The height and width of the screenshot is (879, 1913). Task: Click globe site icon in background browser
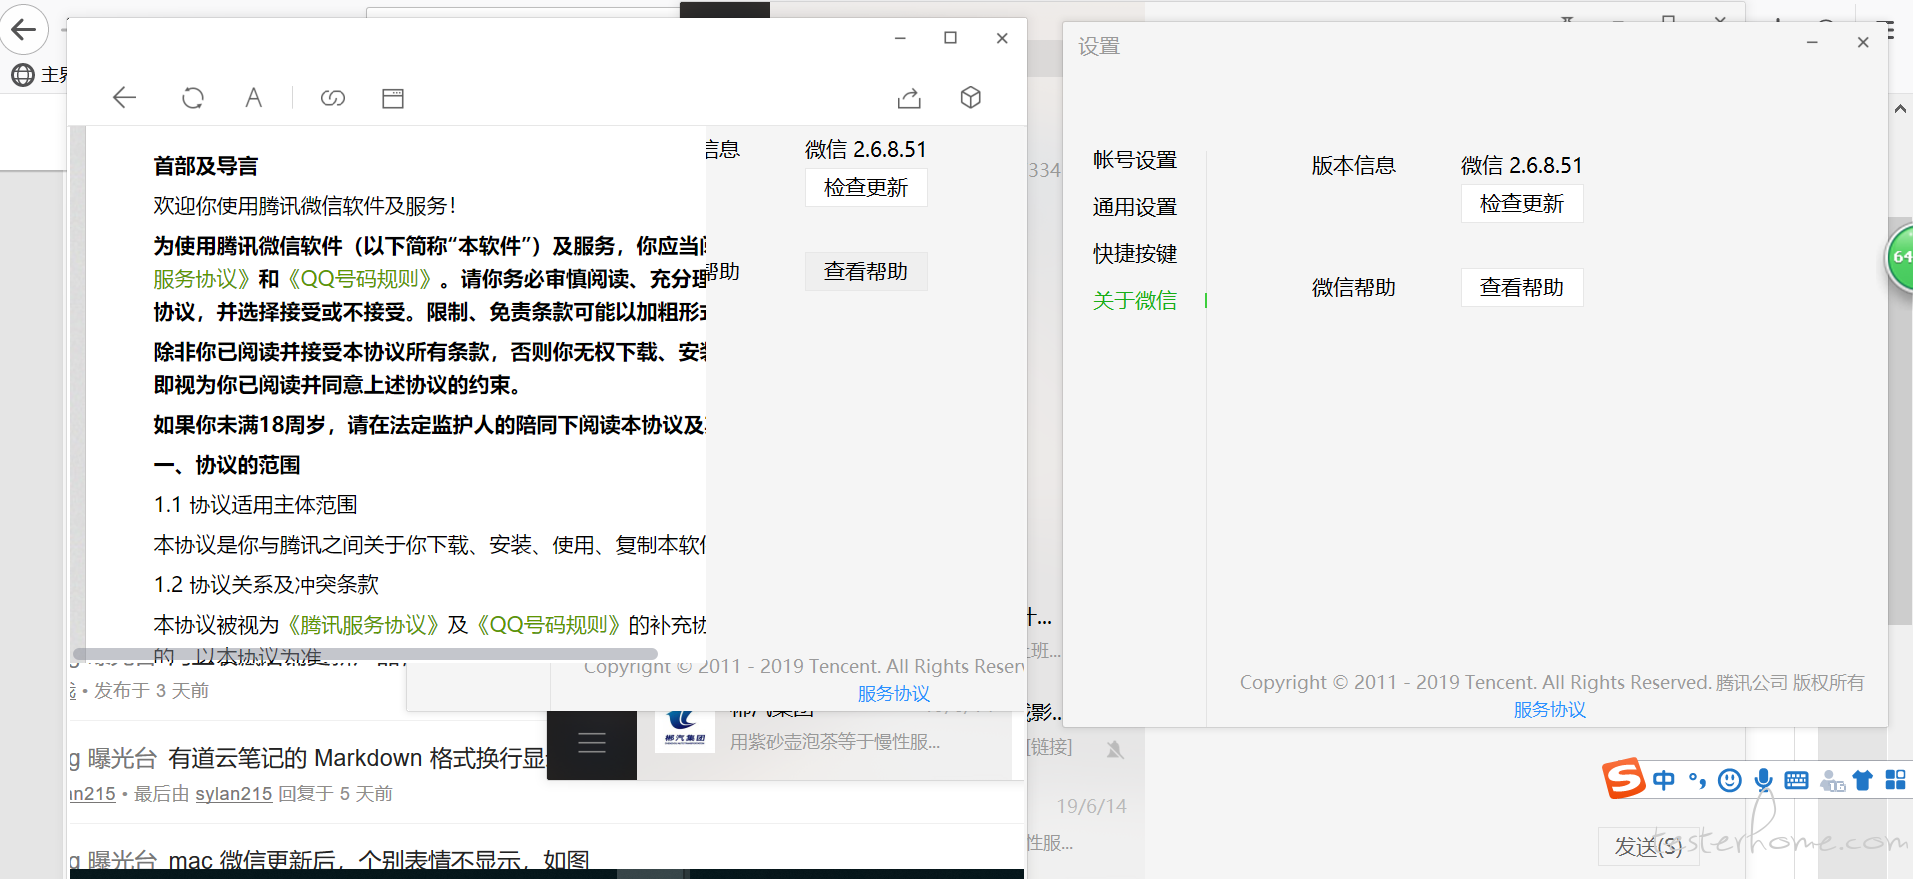[x=22, y=75]
